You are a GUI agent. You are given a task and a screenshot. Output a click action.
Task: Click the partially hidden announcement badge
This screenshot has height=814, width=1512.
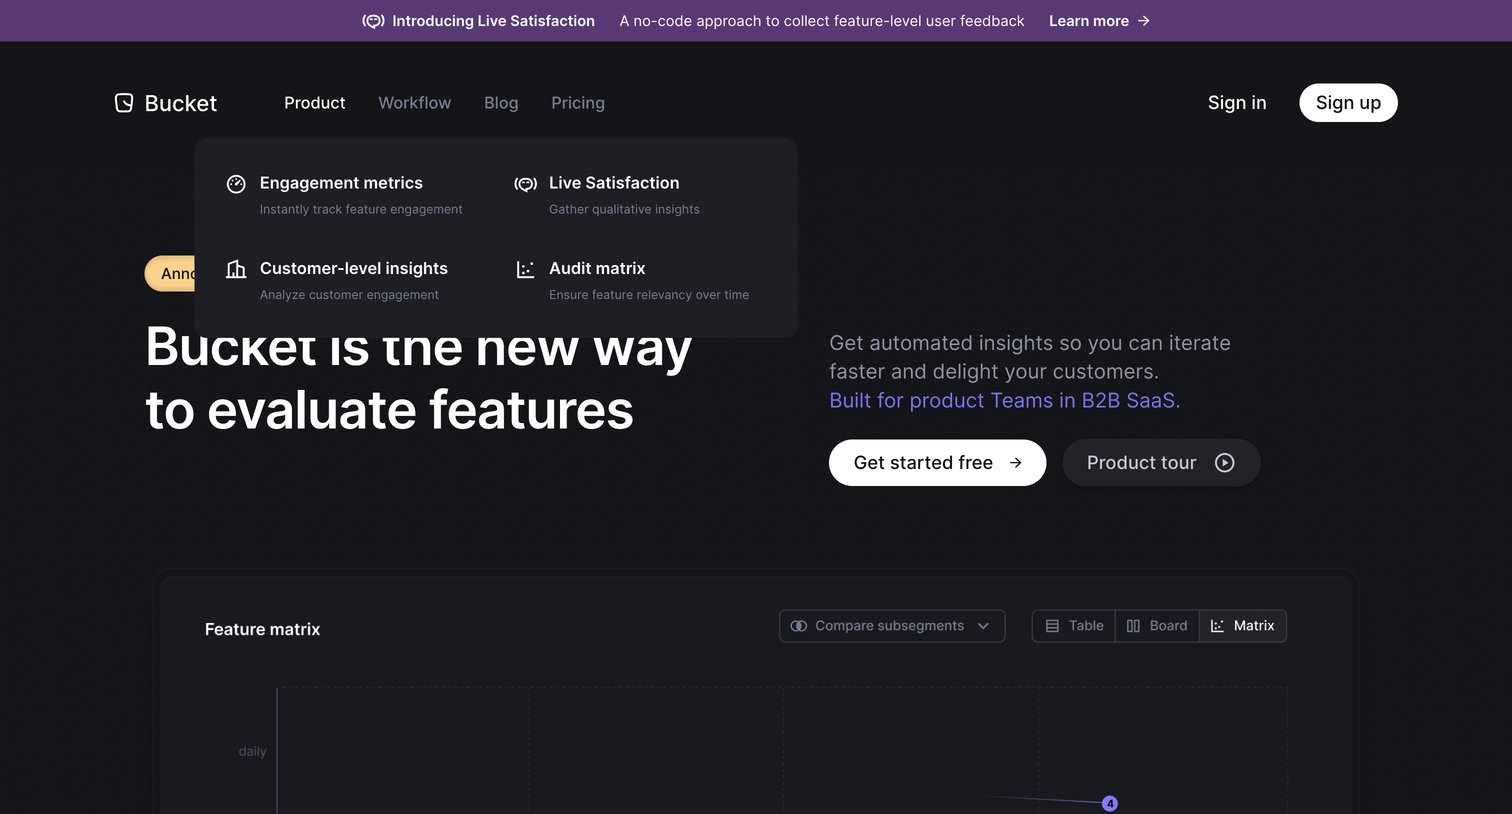pos(170,274)
